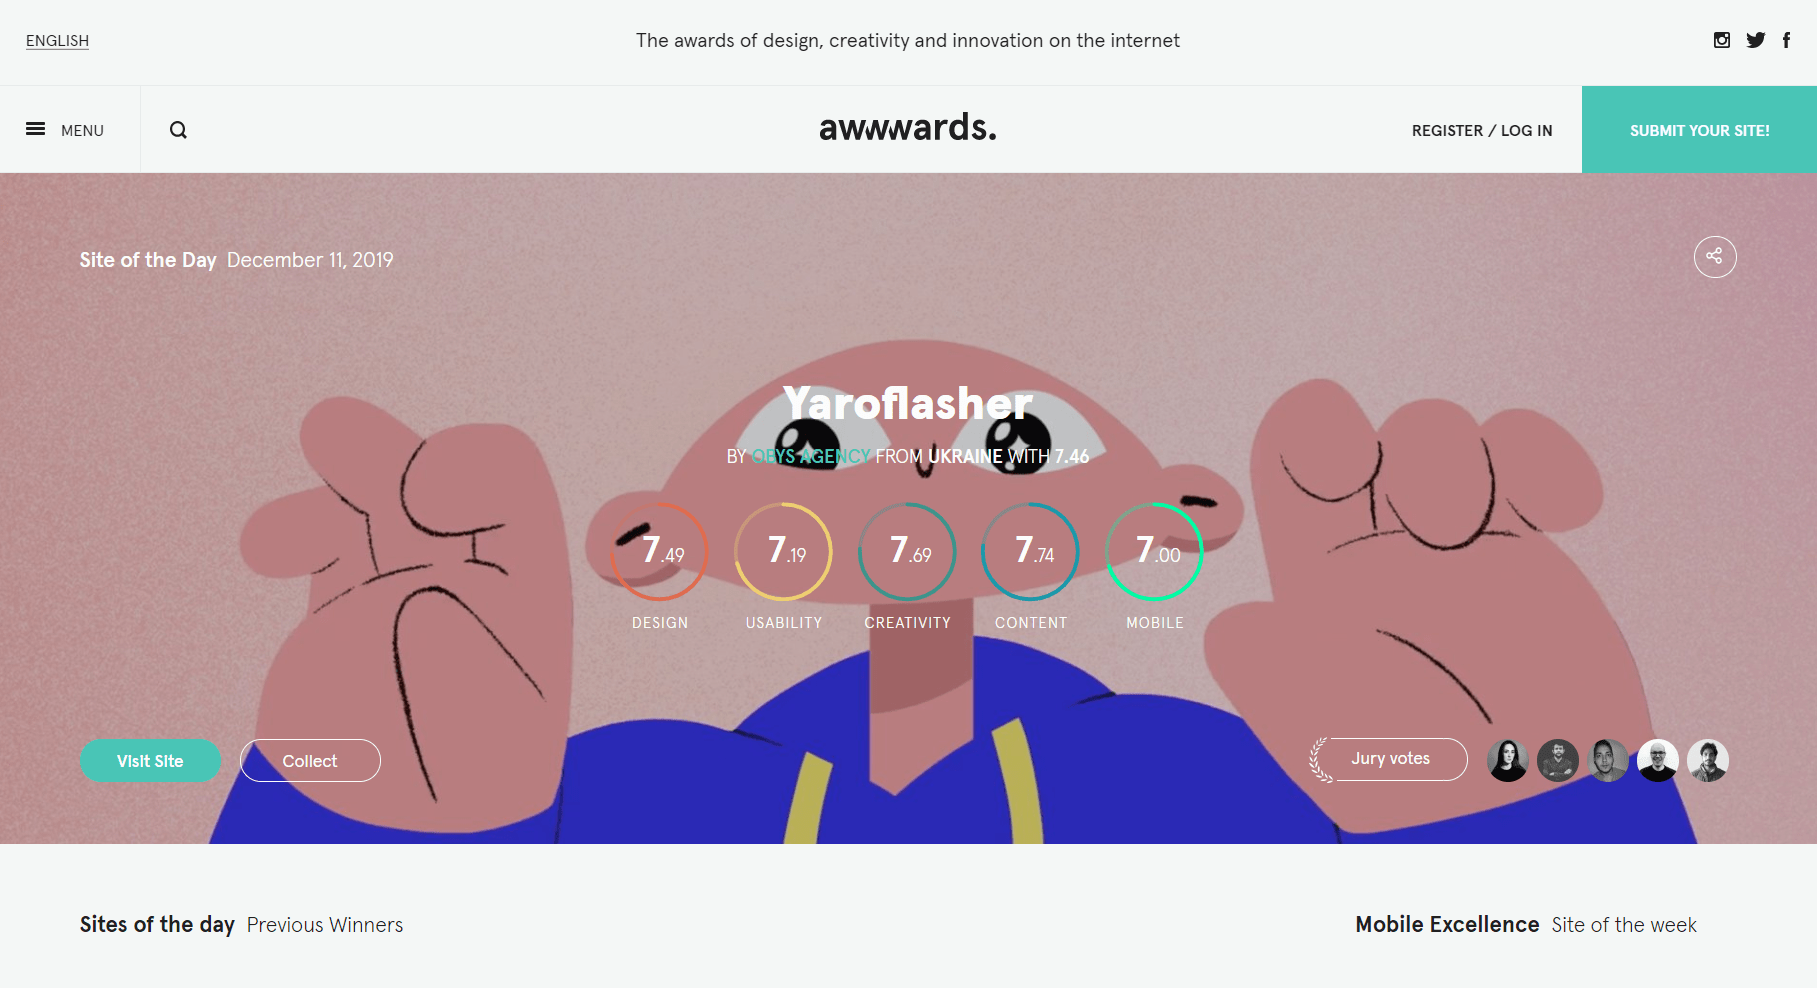
Task: Open the Previous Winners link
Action: [325, 925]
